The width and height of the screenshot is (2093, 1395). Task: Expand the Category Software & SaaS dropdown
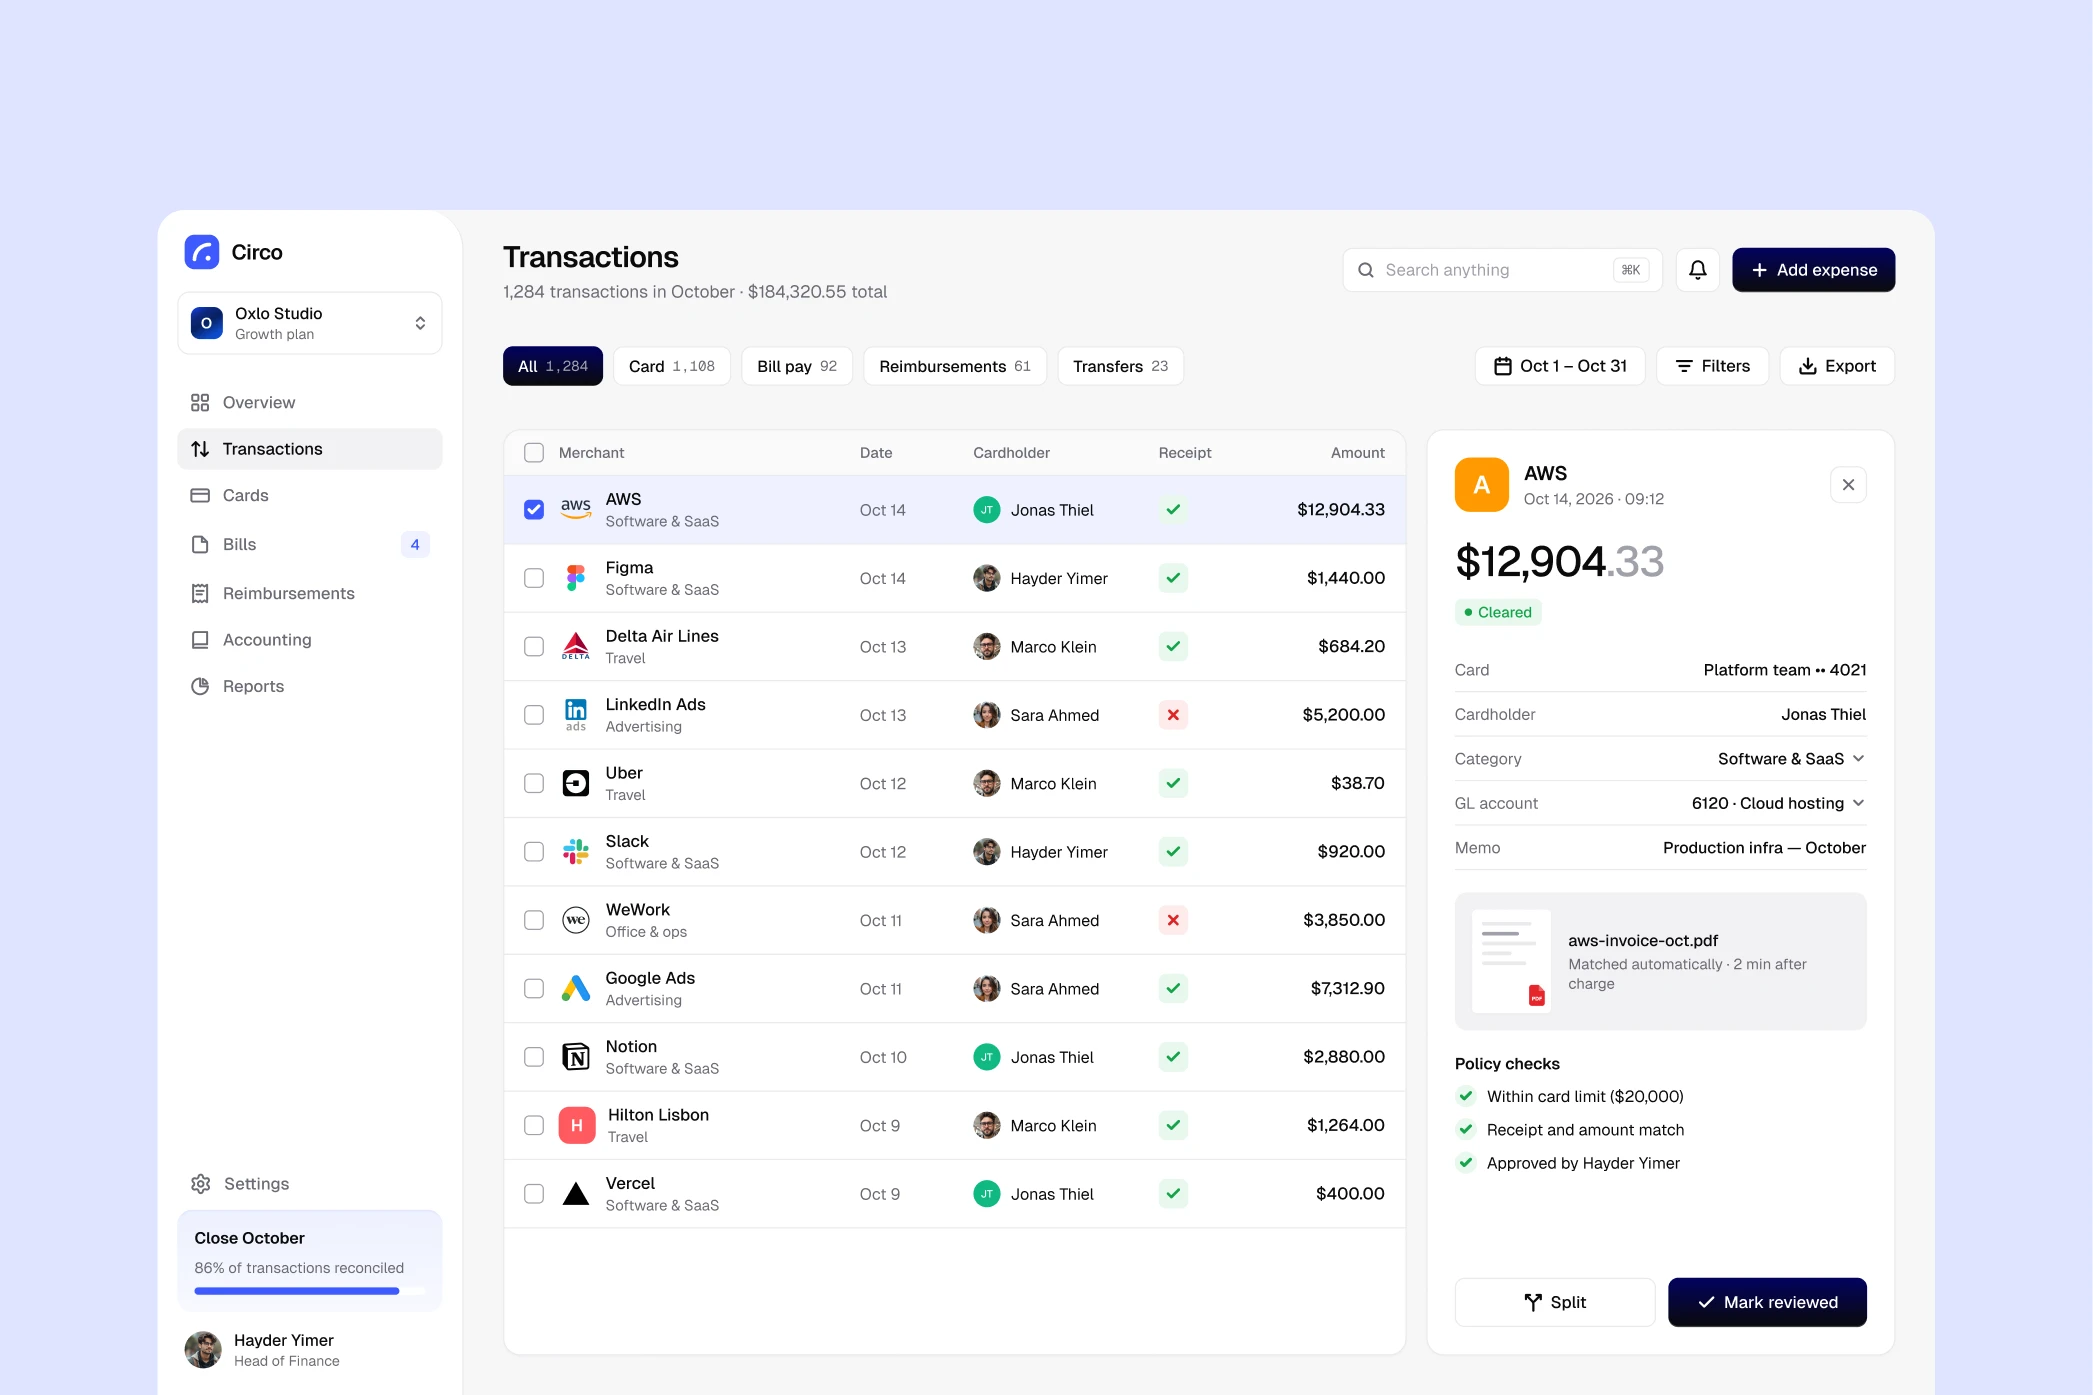pyautogui.click(x=1791, y=759)
